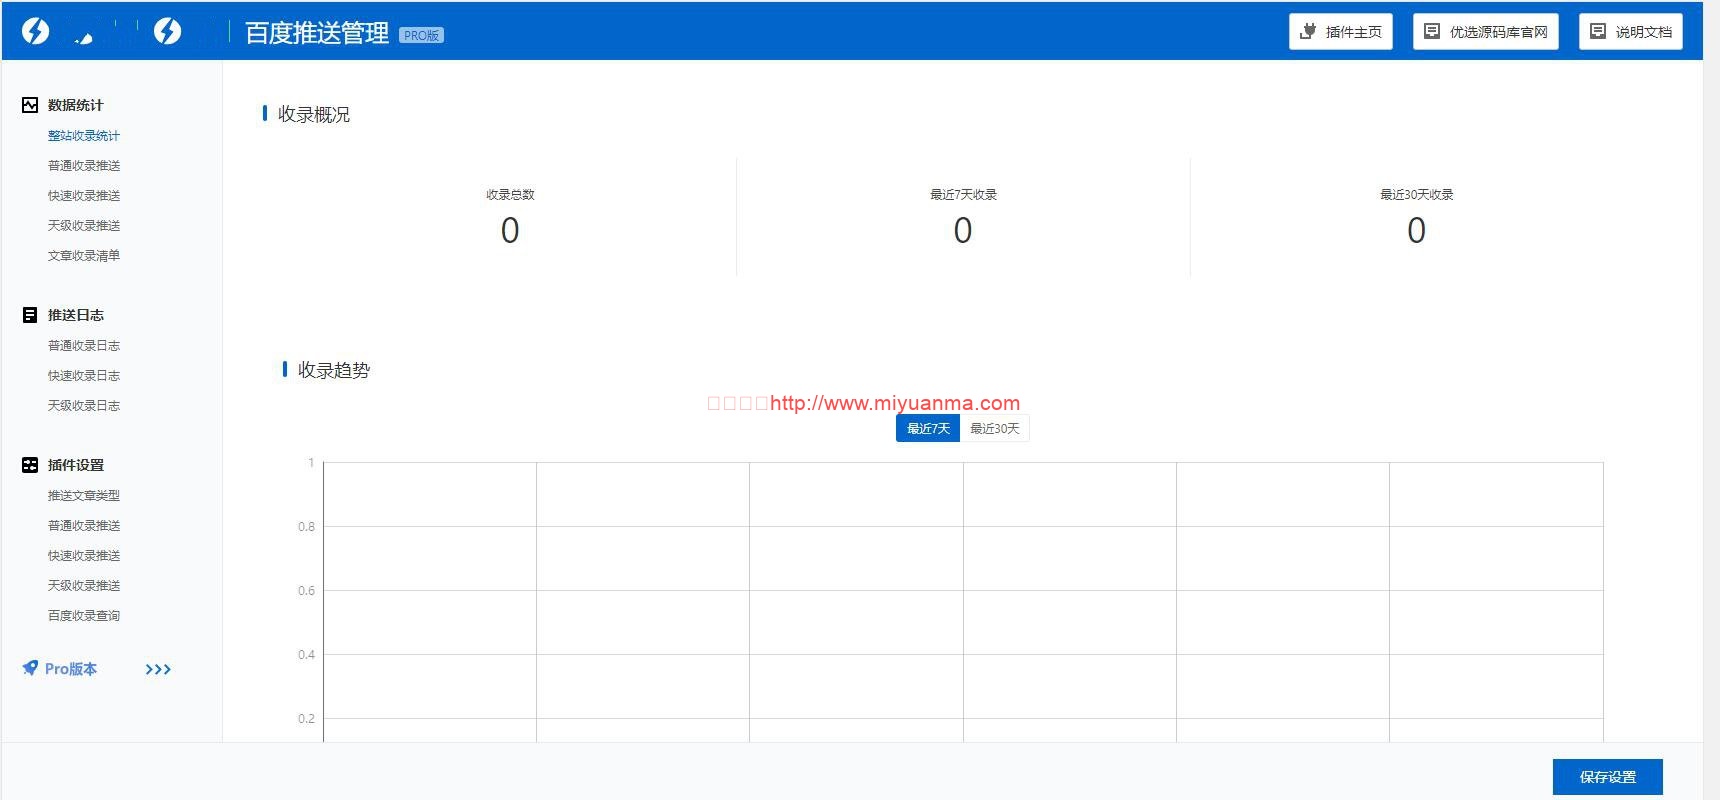Expand the Pro版本 triple chevron arrows
Screen dimensions: 1720x800
(158, 669)
